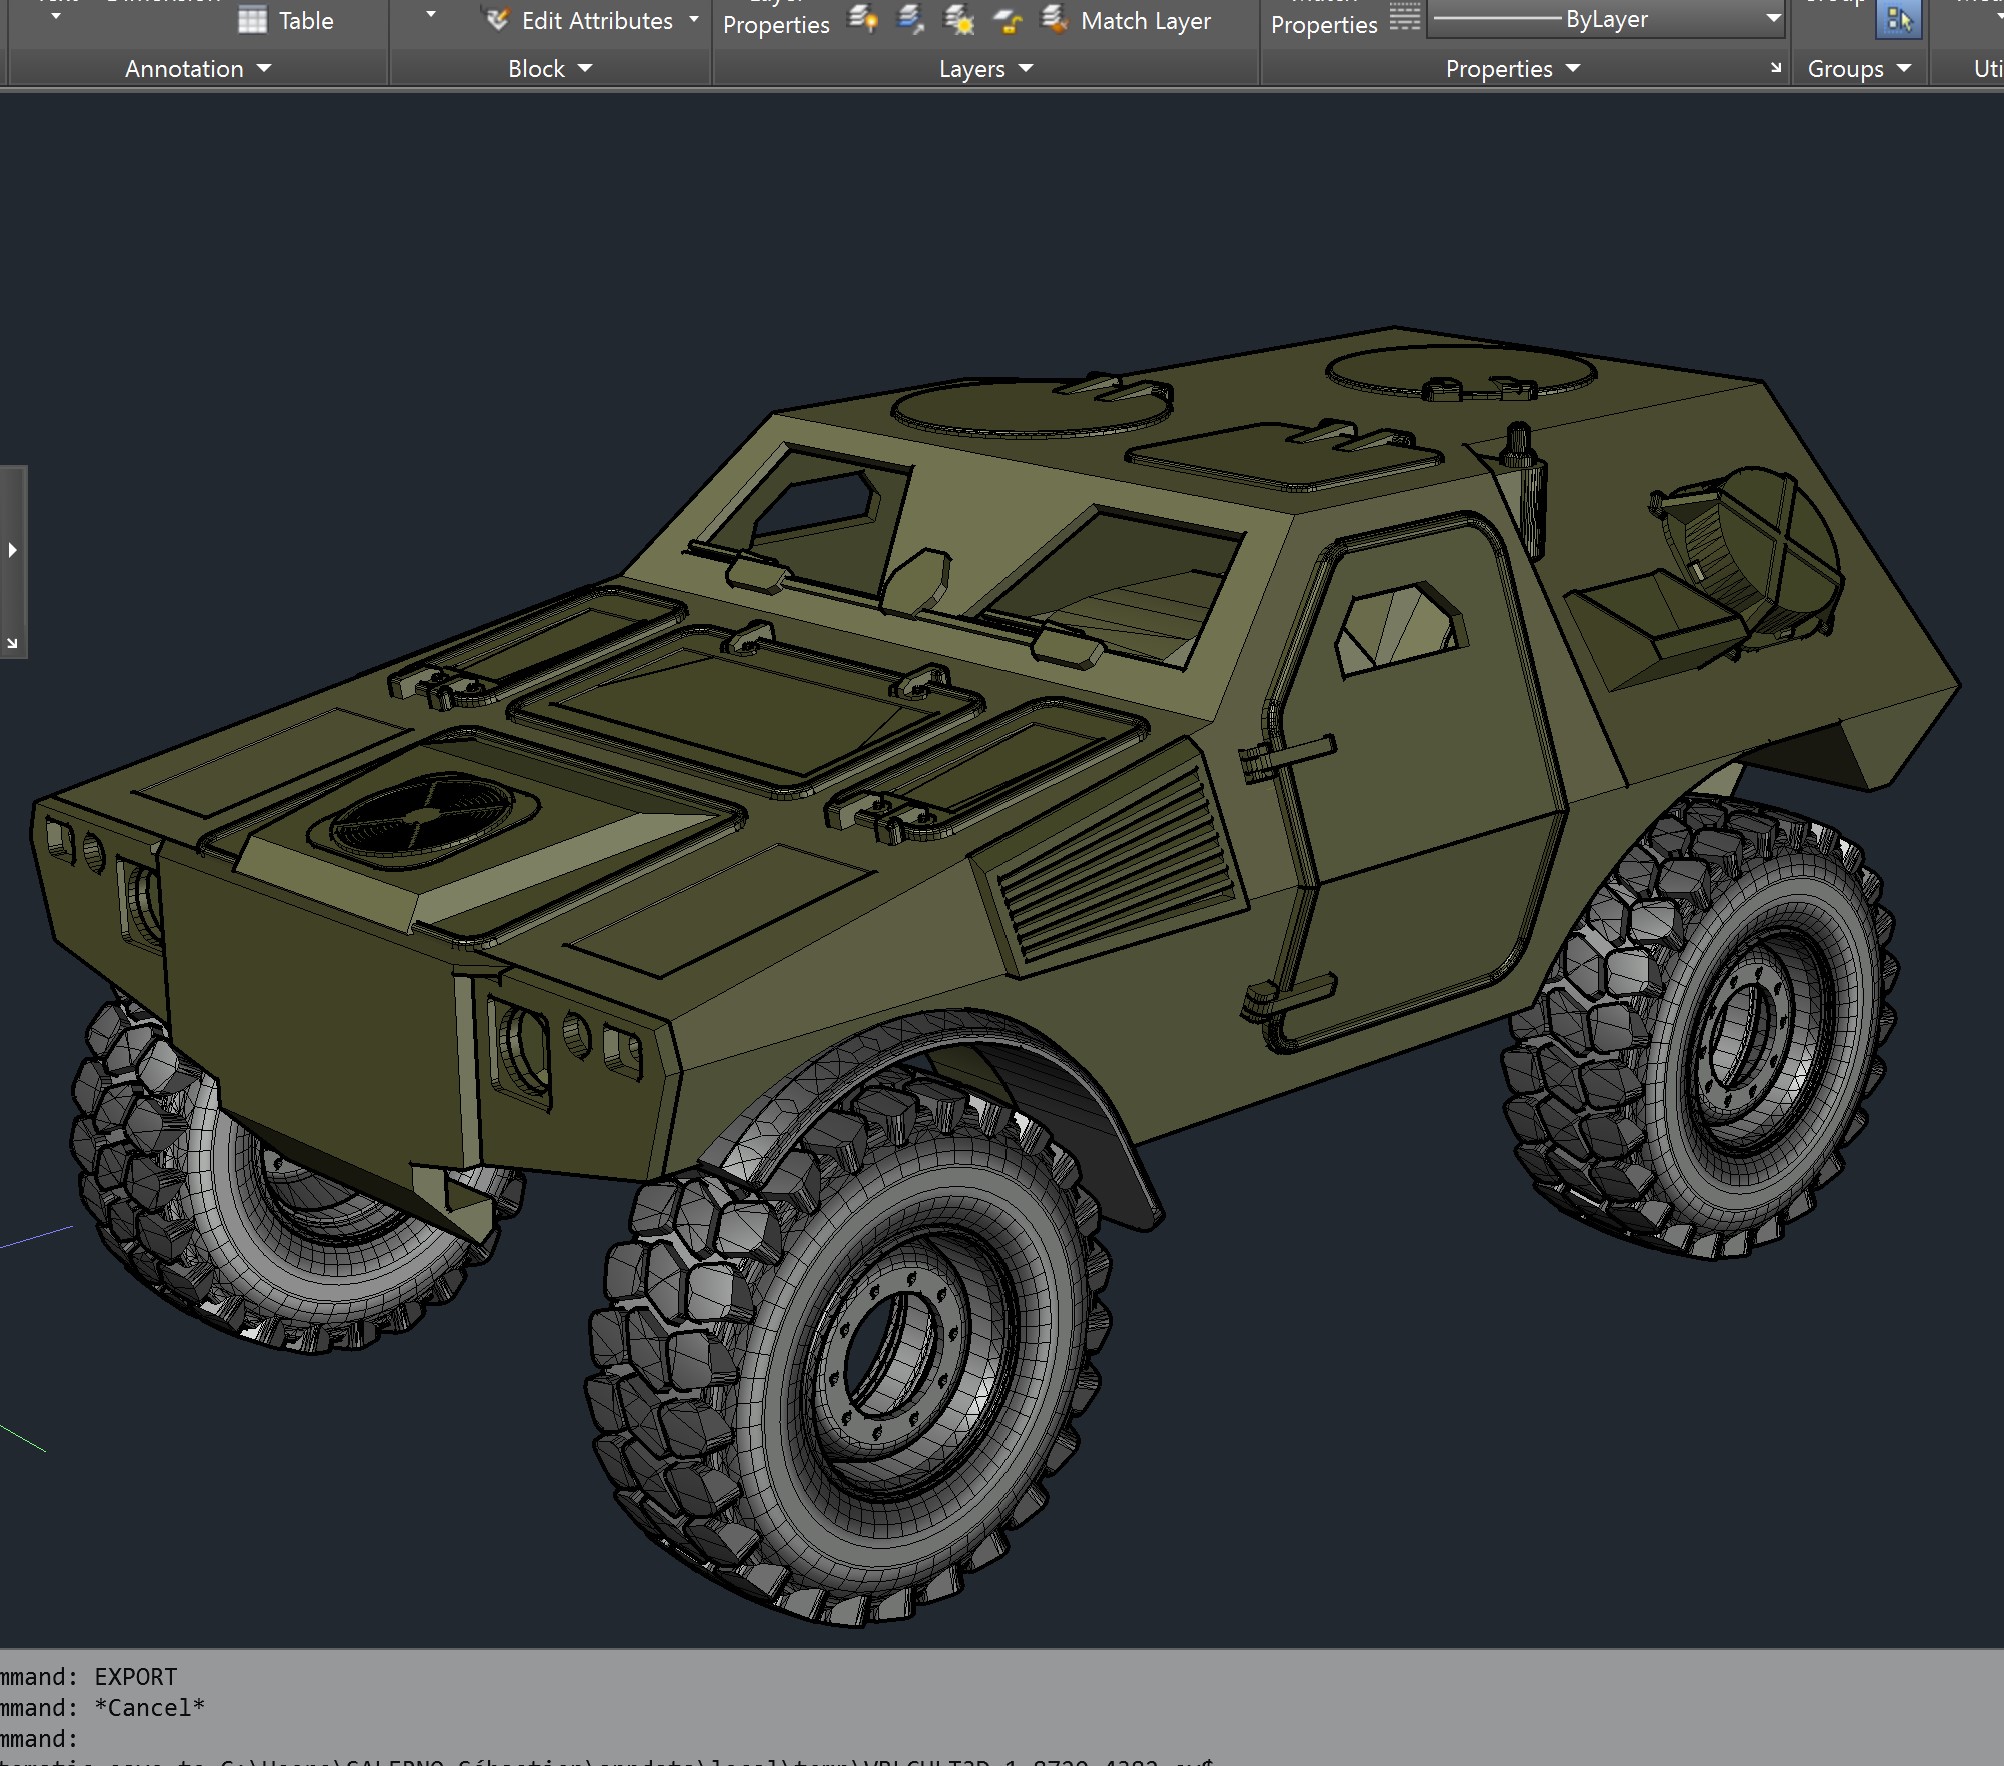Open the ByLayer linetype dropdown

pos(1773,18)
